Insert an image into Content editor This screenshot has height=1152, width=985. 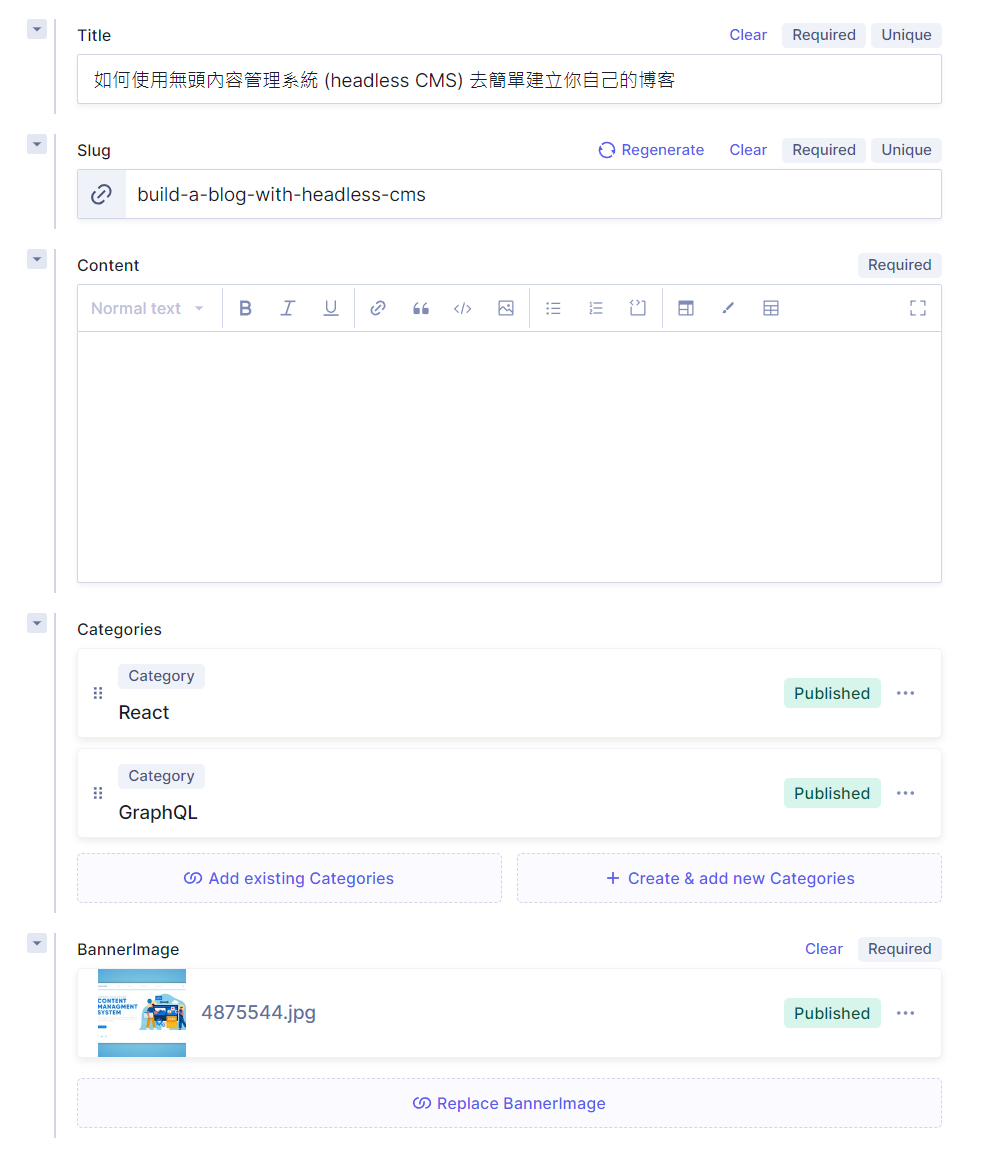506,309
